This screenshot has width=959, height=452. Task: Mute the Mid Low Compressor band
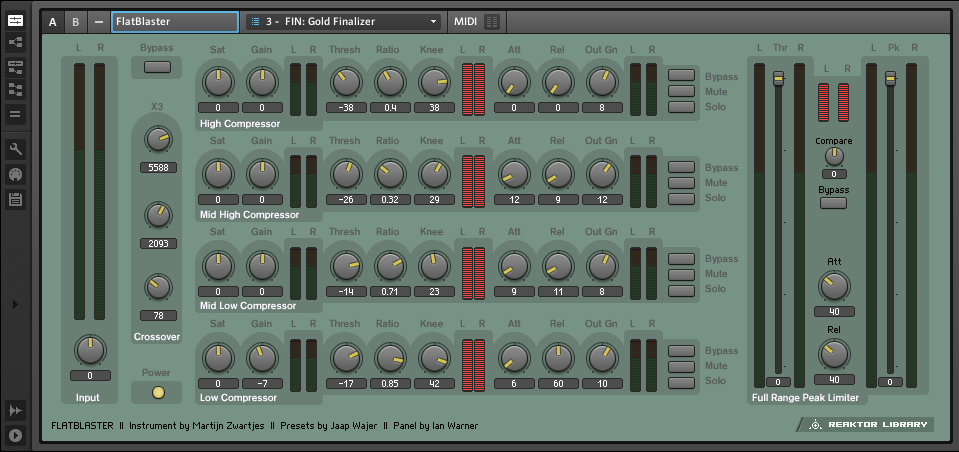(x=681, y=275)
